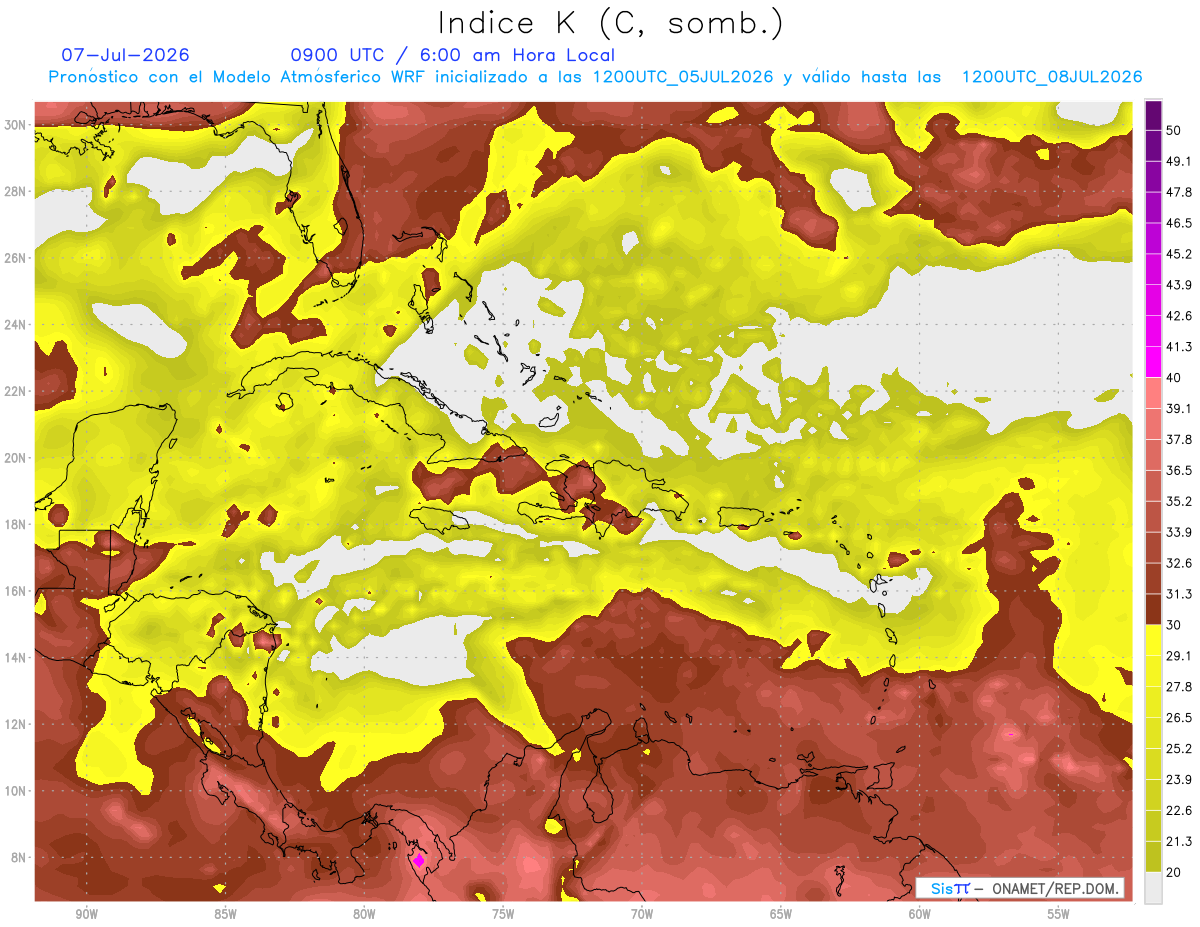Click the '16N' latitude label
Image resolution: width=1200 pixels, height=927 pixels.
tap(16, 591)
